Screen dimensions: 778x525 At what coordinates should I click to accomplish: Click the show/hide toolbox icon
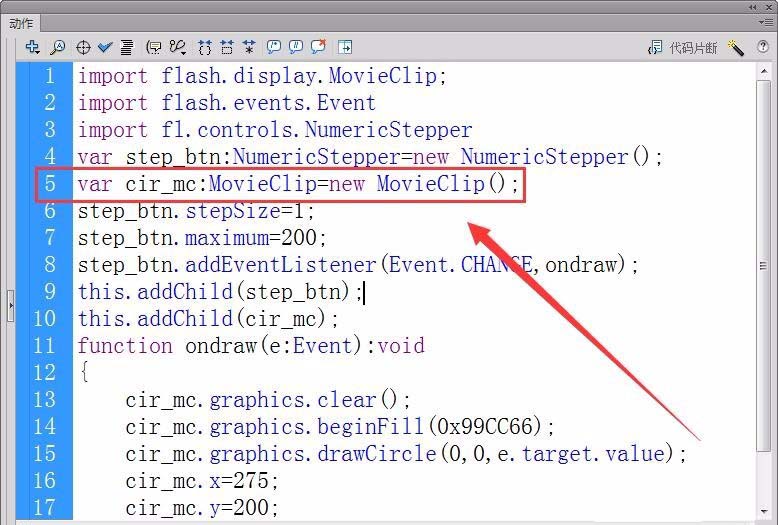tap(345, 48)
